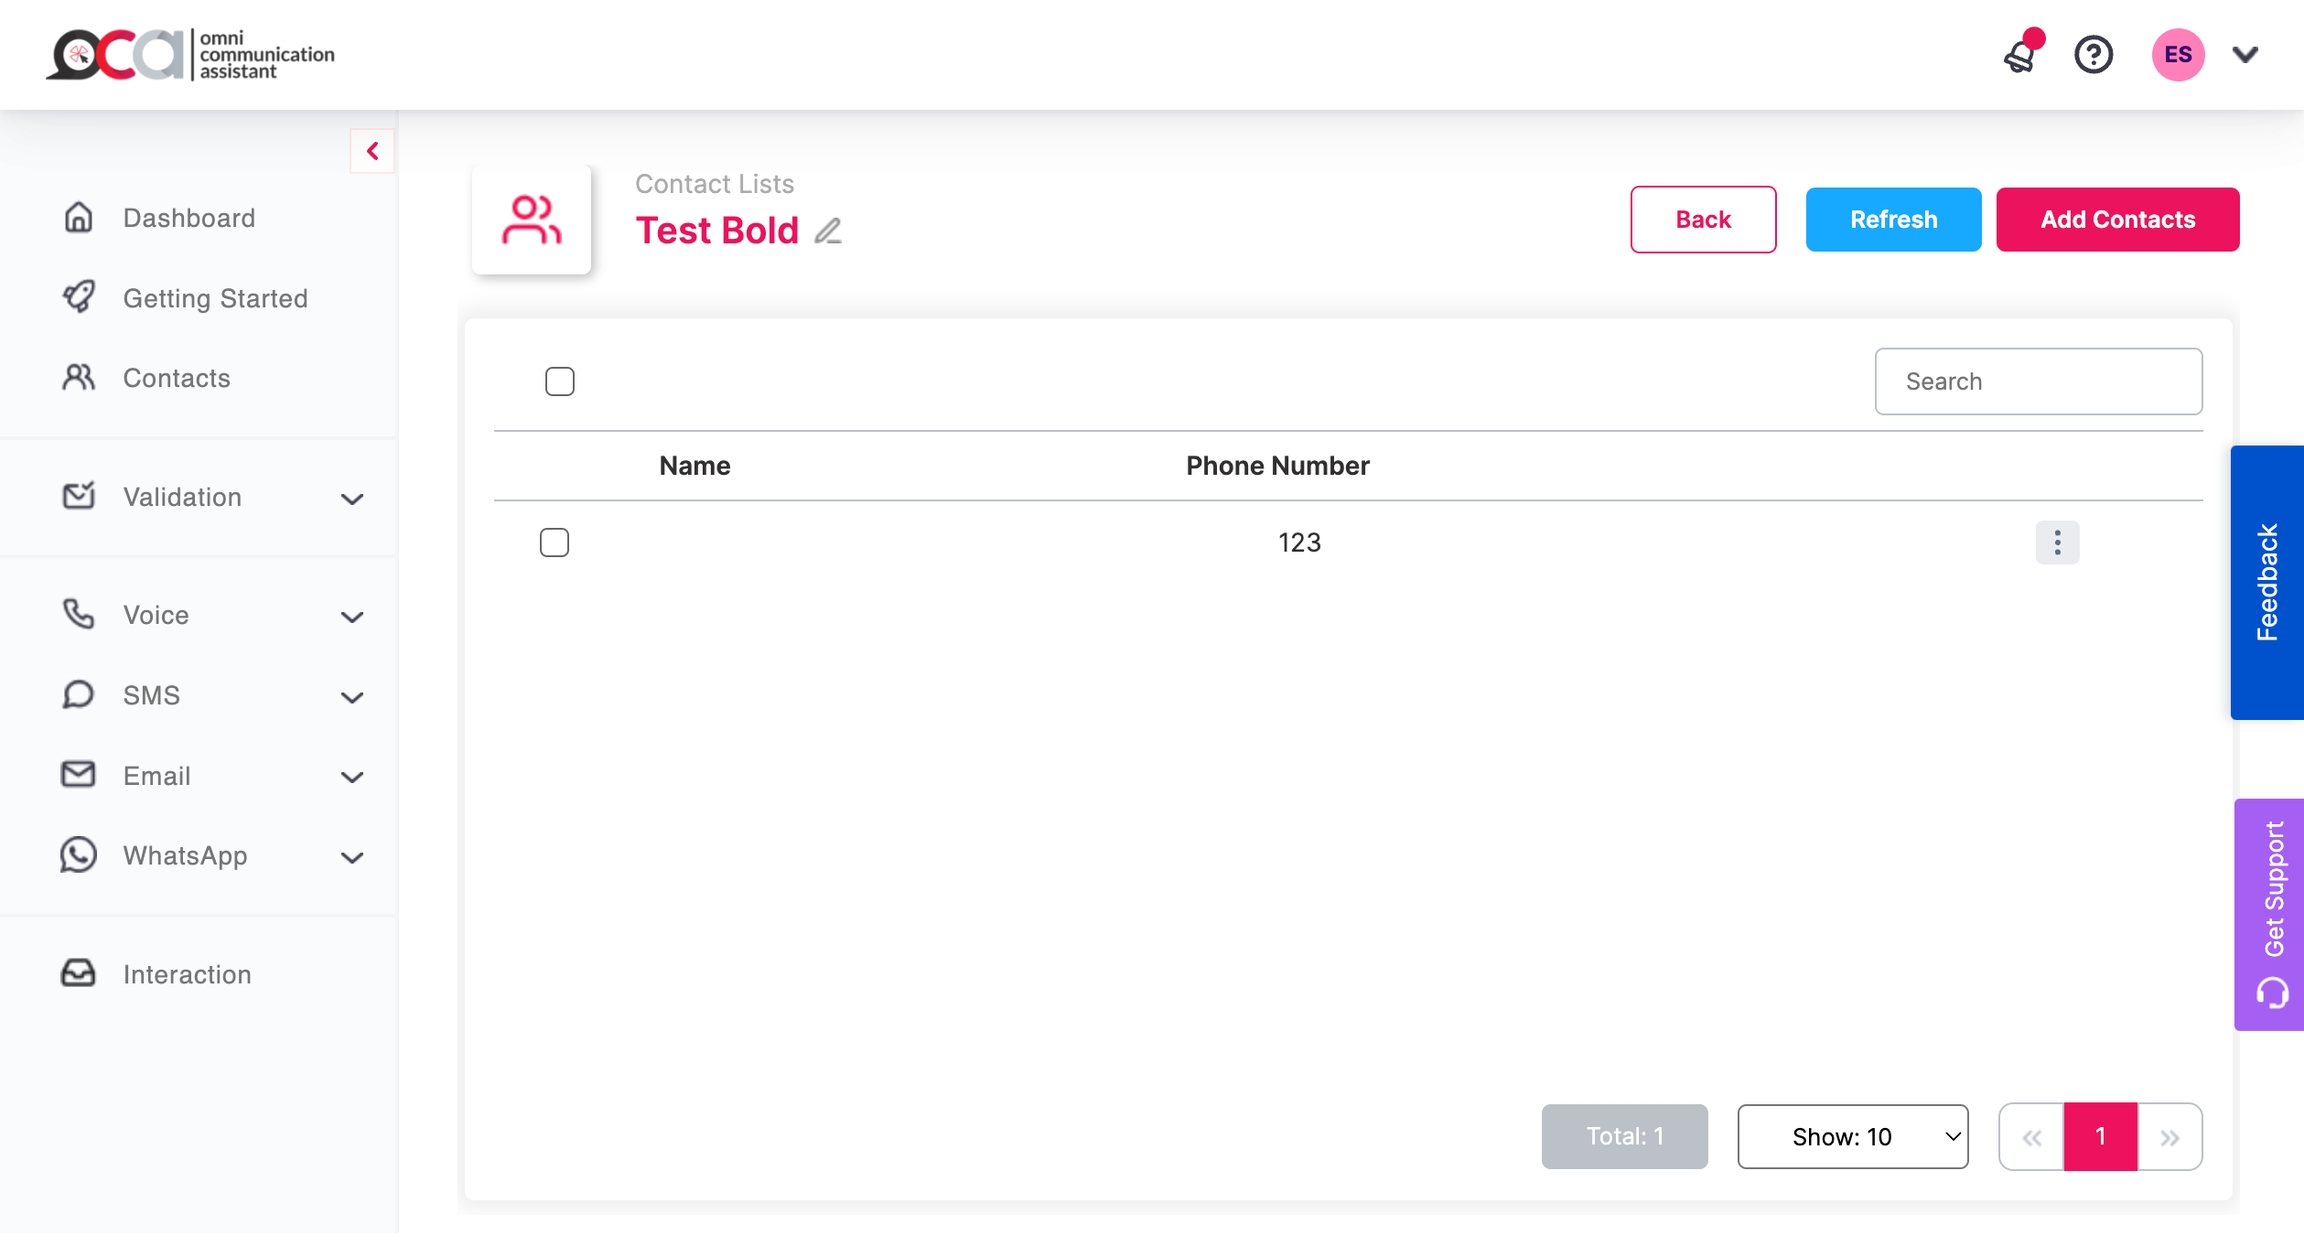Expand the WhatsApp submenu
2304x1257 pixels.
(x=352, y=857)
